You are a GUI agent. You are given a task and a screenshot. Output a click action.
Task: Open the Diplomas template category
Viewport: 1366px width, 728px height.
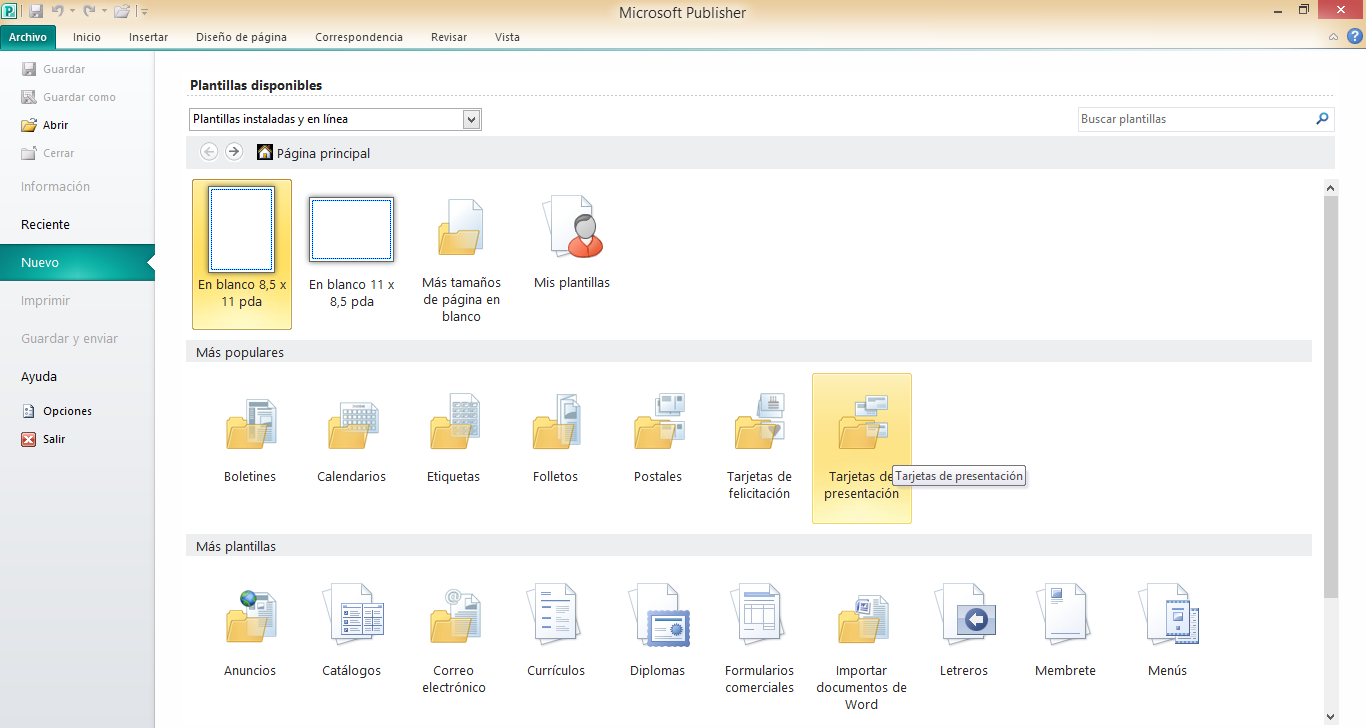point(658,632)
